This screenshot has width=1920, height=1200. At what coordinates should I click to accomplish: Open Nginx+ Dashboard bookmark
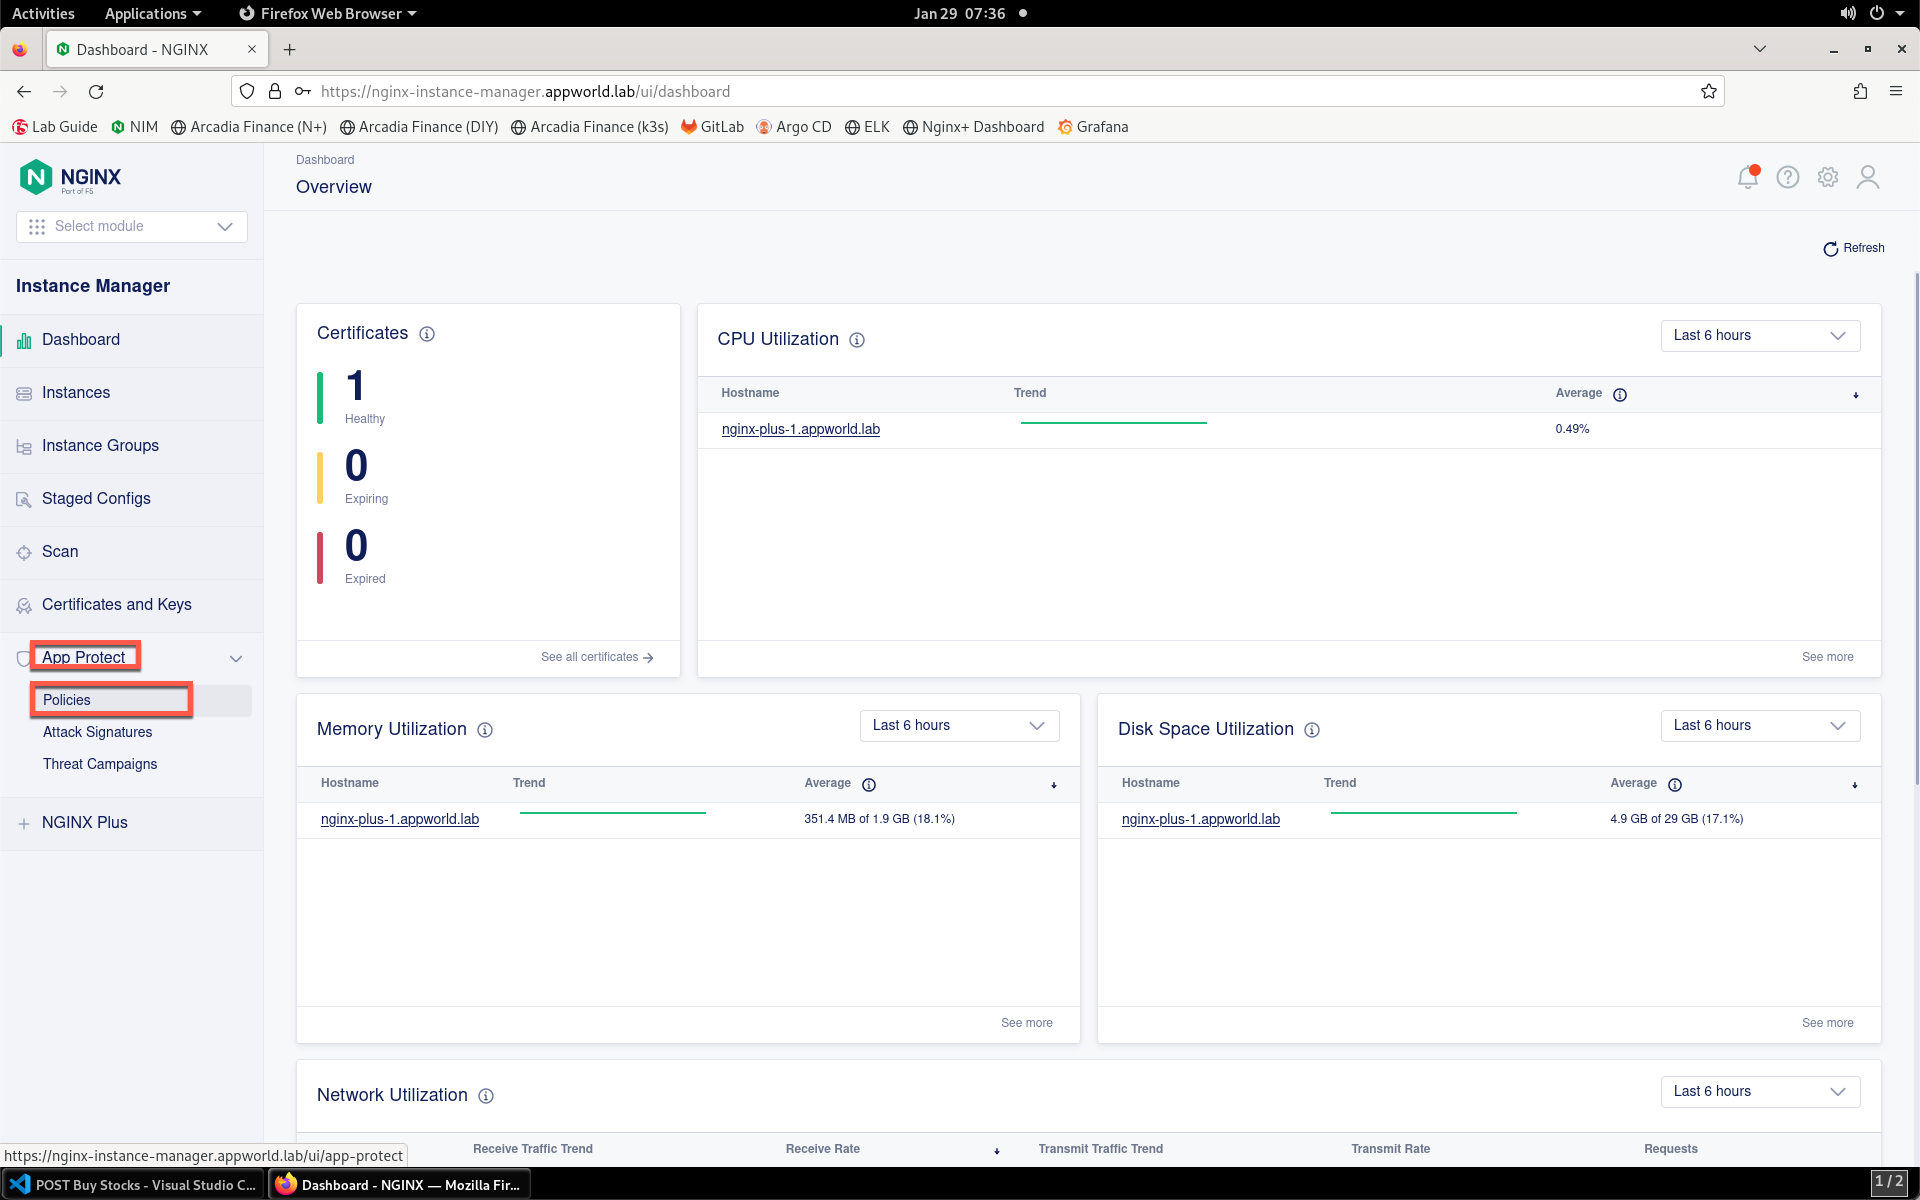973,127
